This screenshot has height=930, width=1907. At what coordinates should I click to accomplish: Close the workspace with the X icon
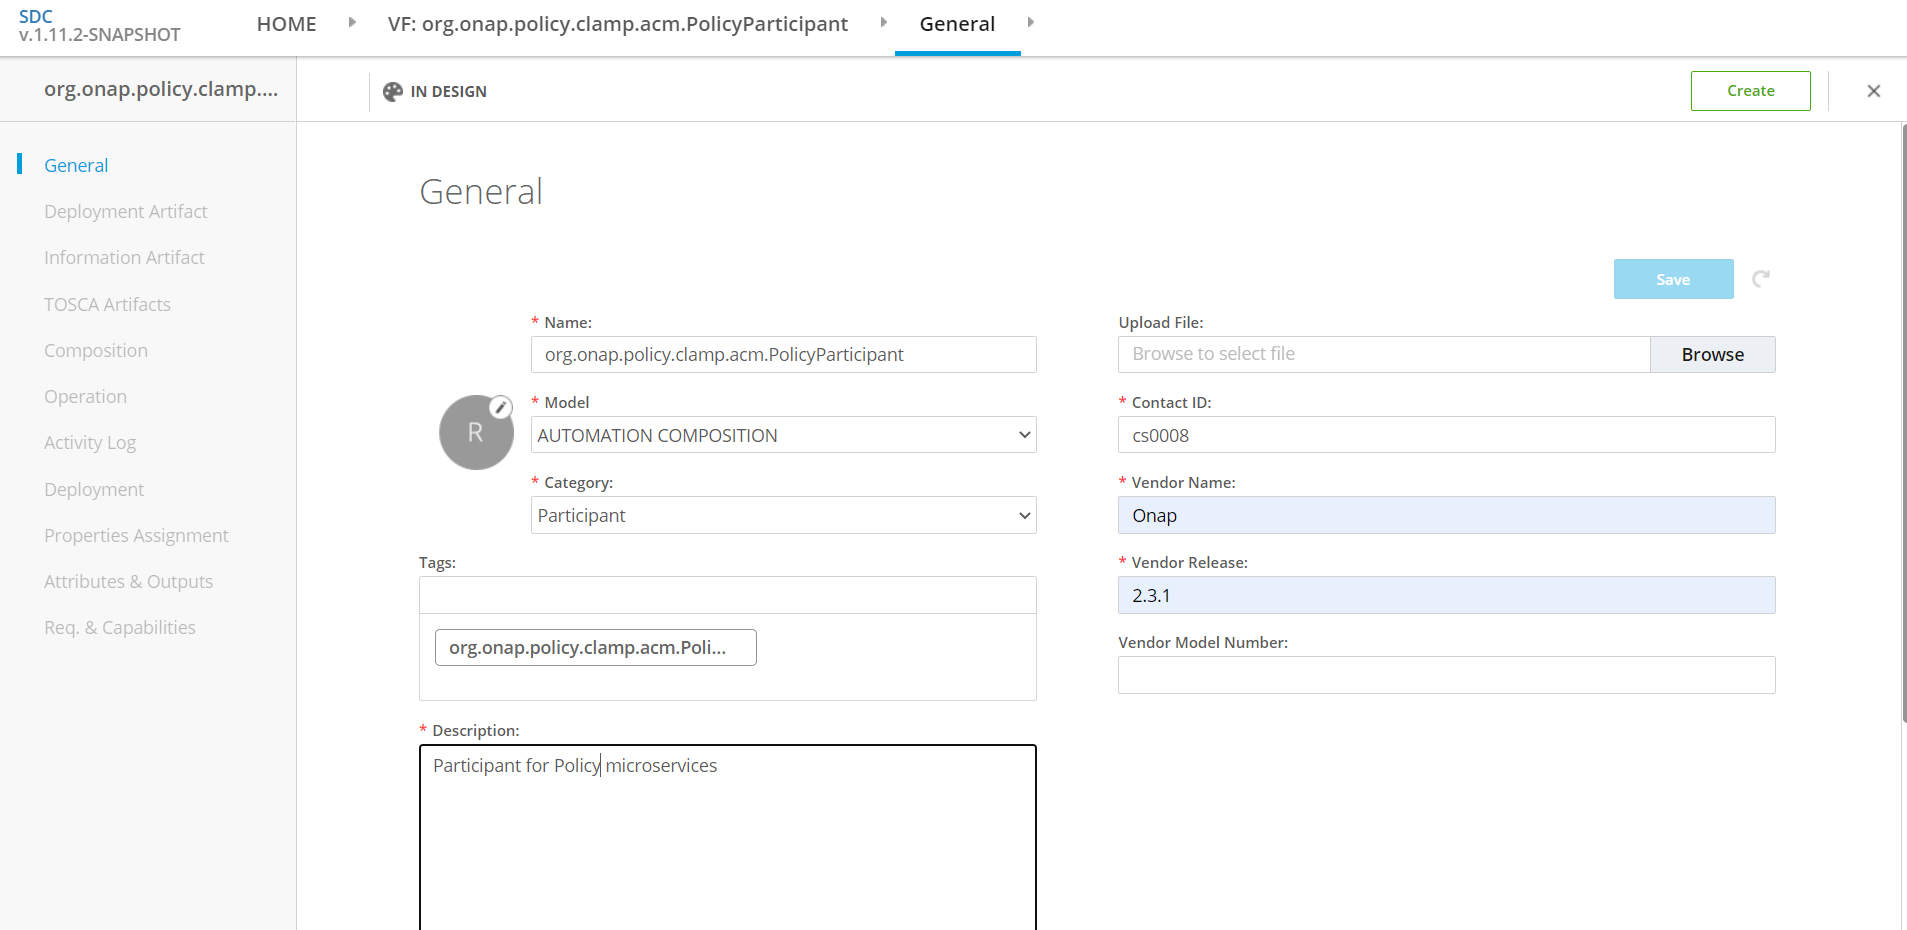coord(1874,91)
